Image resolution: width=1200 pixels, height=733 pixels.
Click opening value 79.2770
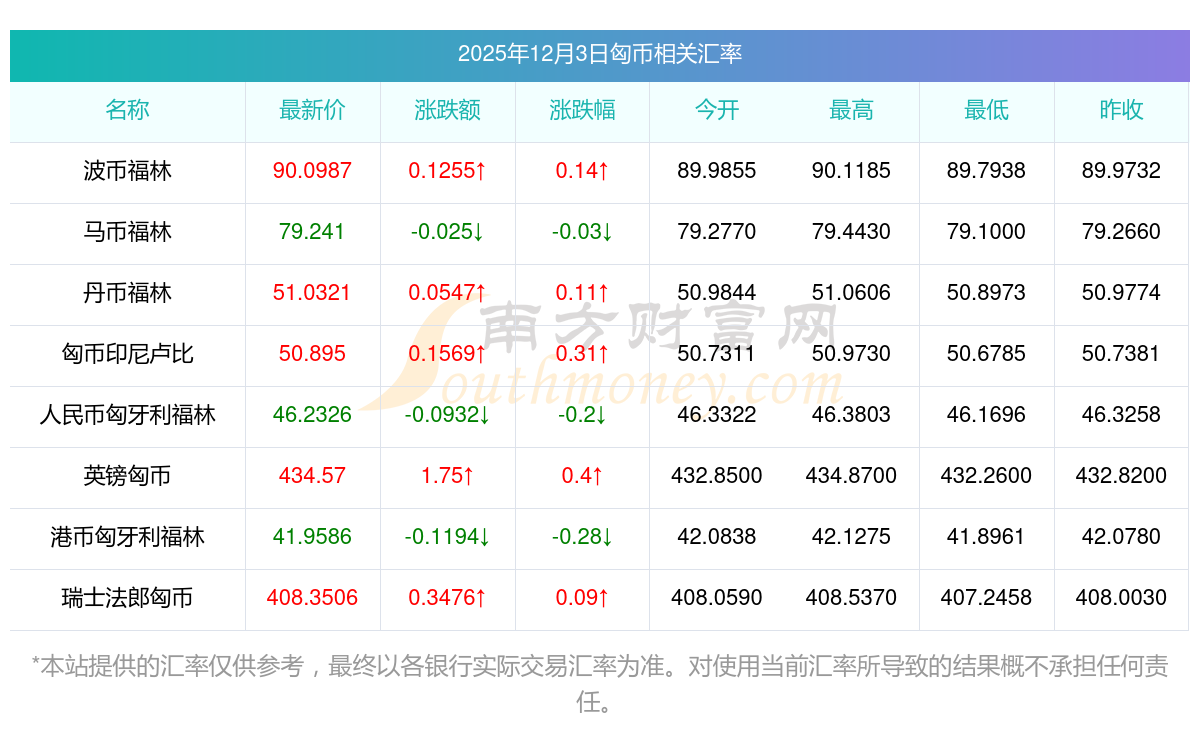pyautogui.click(x=717, y=232)
